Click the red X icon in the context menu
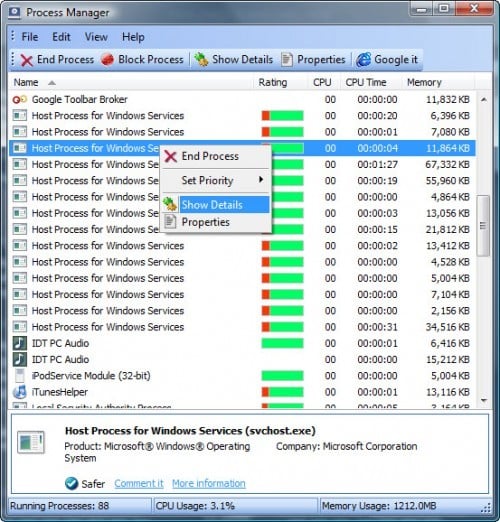500x522 pixels. [x=171, y=156]
